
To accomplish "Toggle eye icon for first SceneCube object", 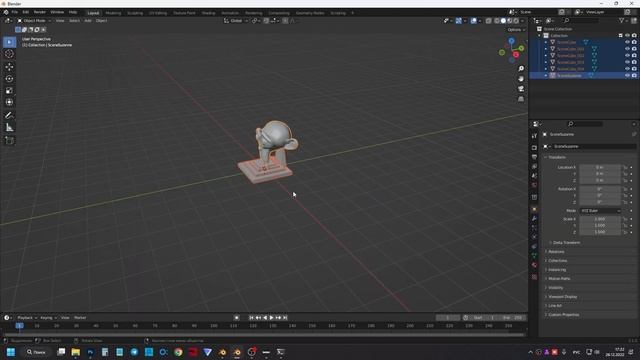I will pyautogui.click(x=627, y=42).
